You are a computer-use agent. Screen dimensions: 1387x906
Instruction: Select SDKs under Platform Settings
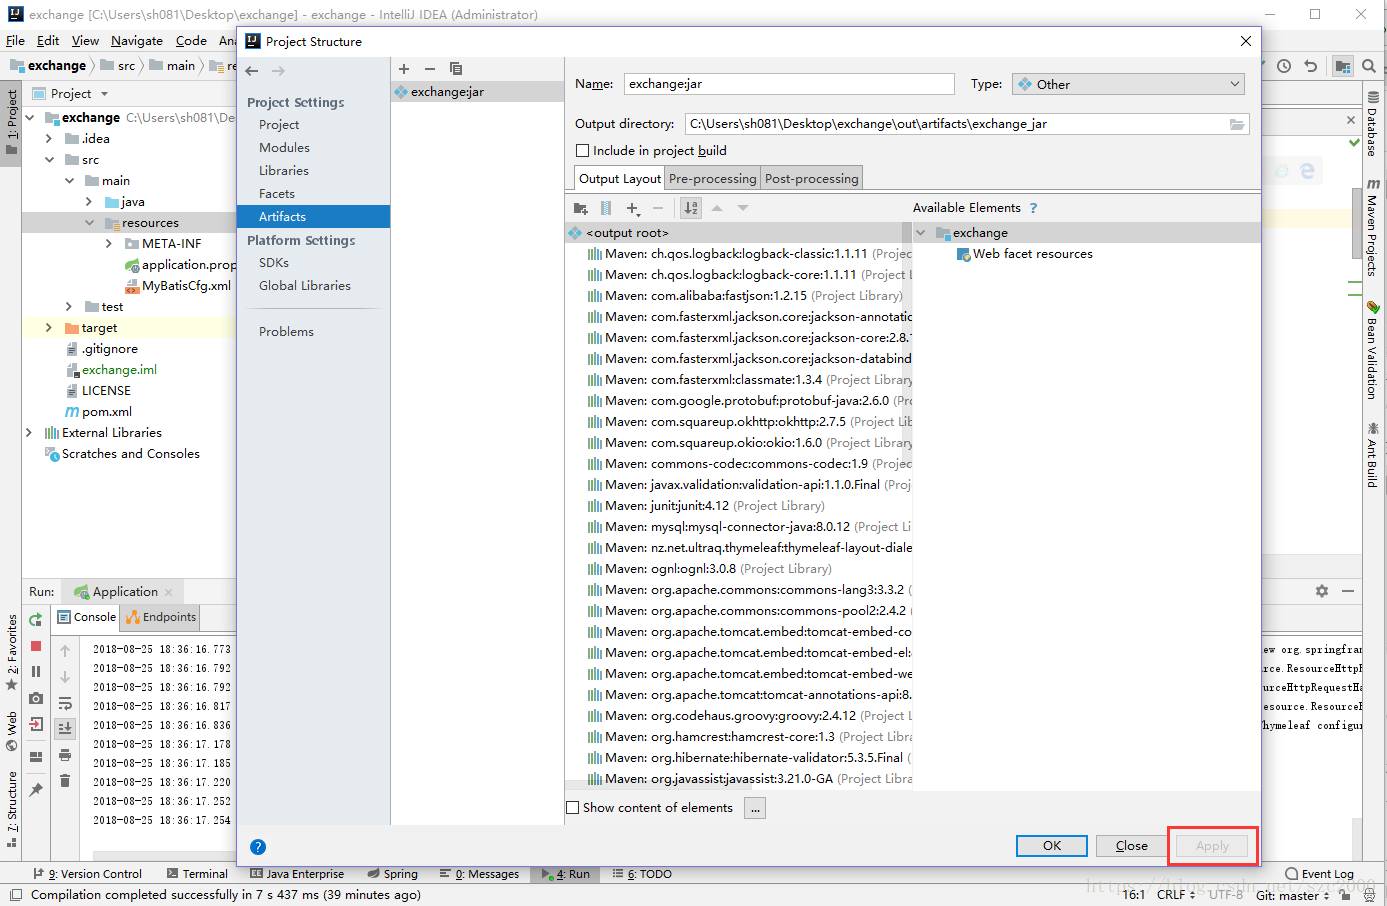coord(274,263)
